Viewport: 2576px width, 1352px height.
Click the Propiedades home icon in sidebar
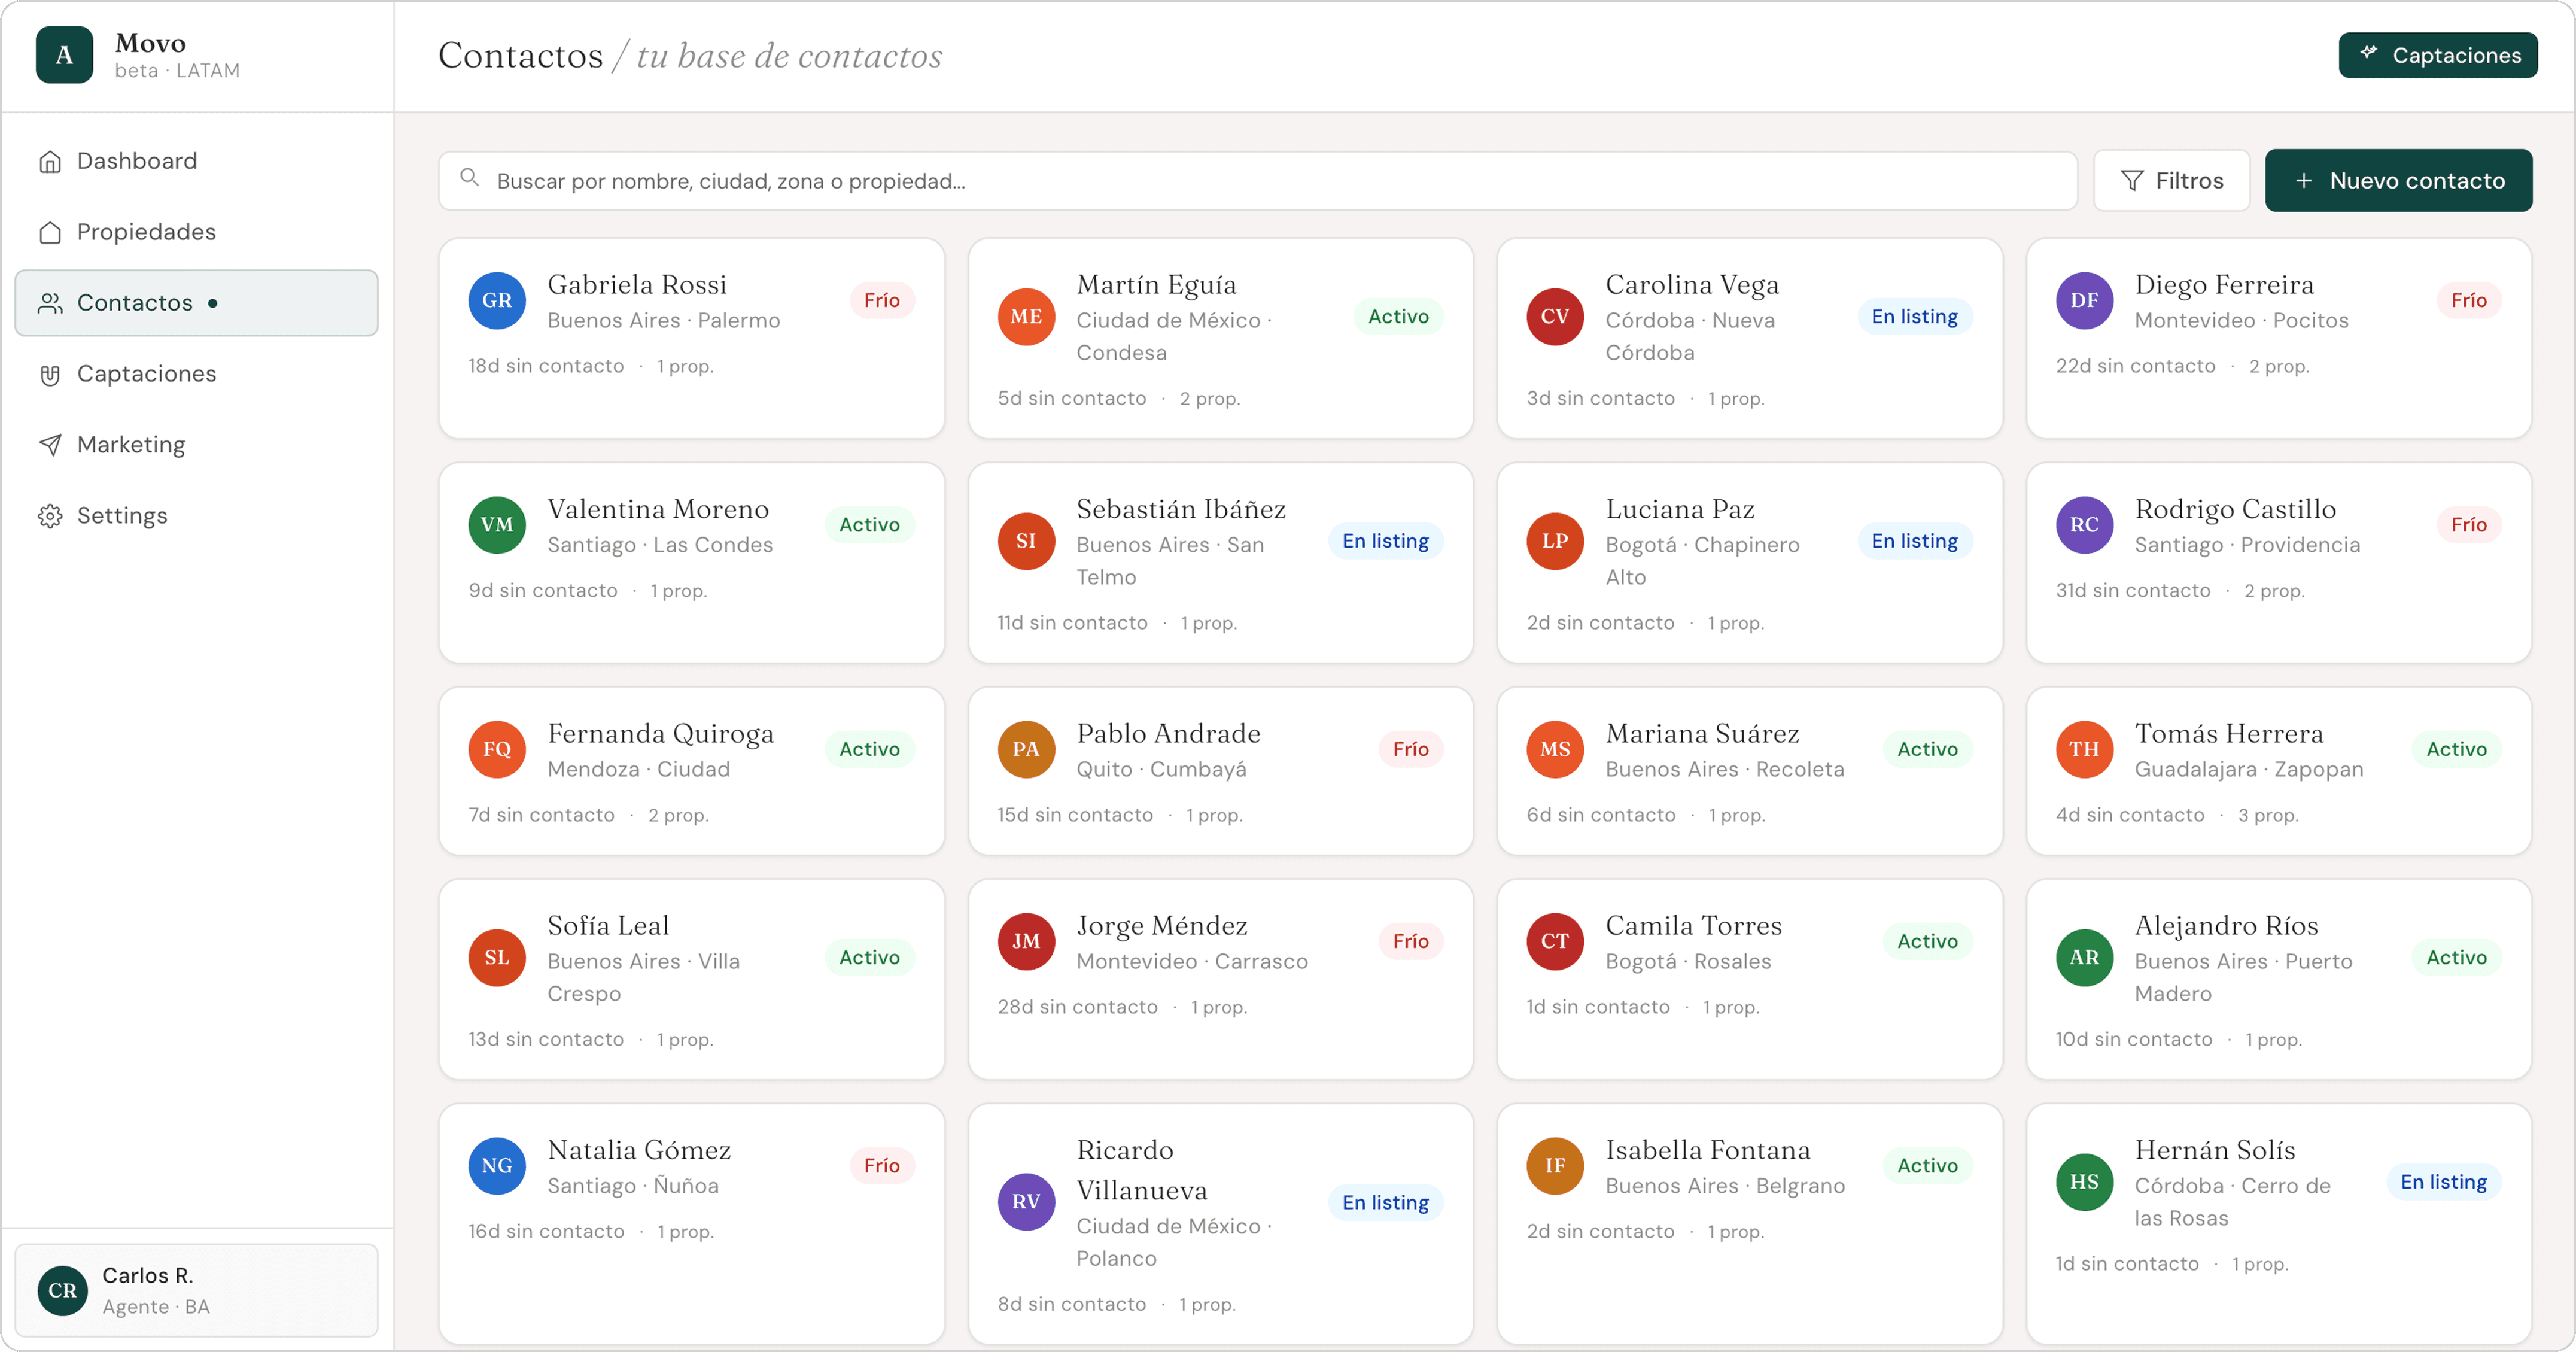coord(50,232)
